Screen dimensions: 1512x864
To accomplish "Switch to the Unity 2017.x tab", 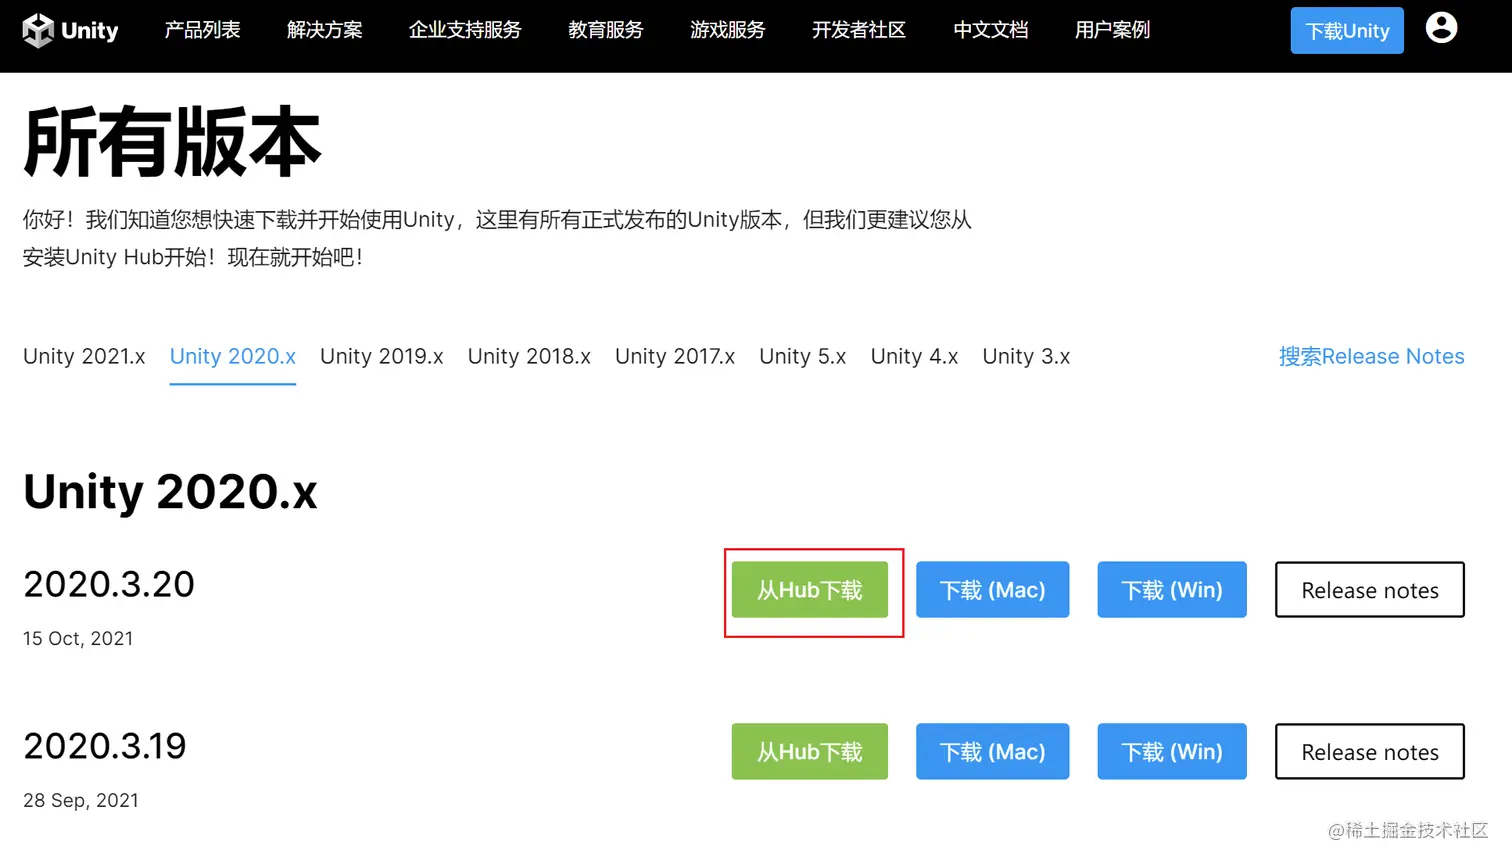I will pyautogui.click(x=675, y=357).
